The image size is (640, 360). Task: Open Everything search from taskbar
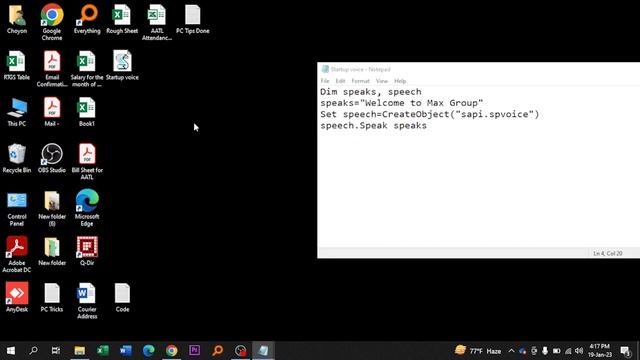coord(218,351)
